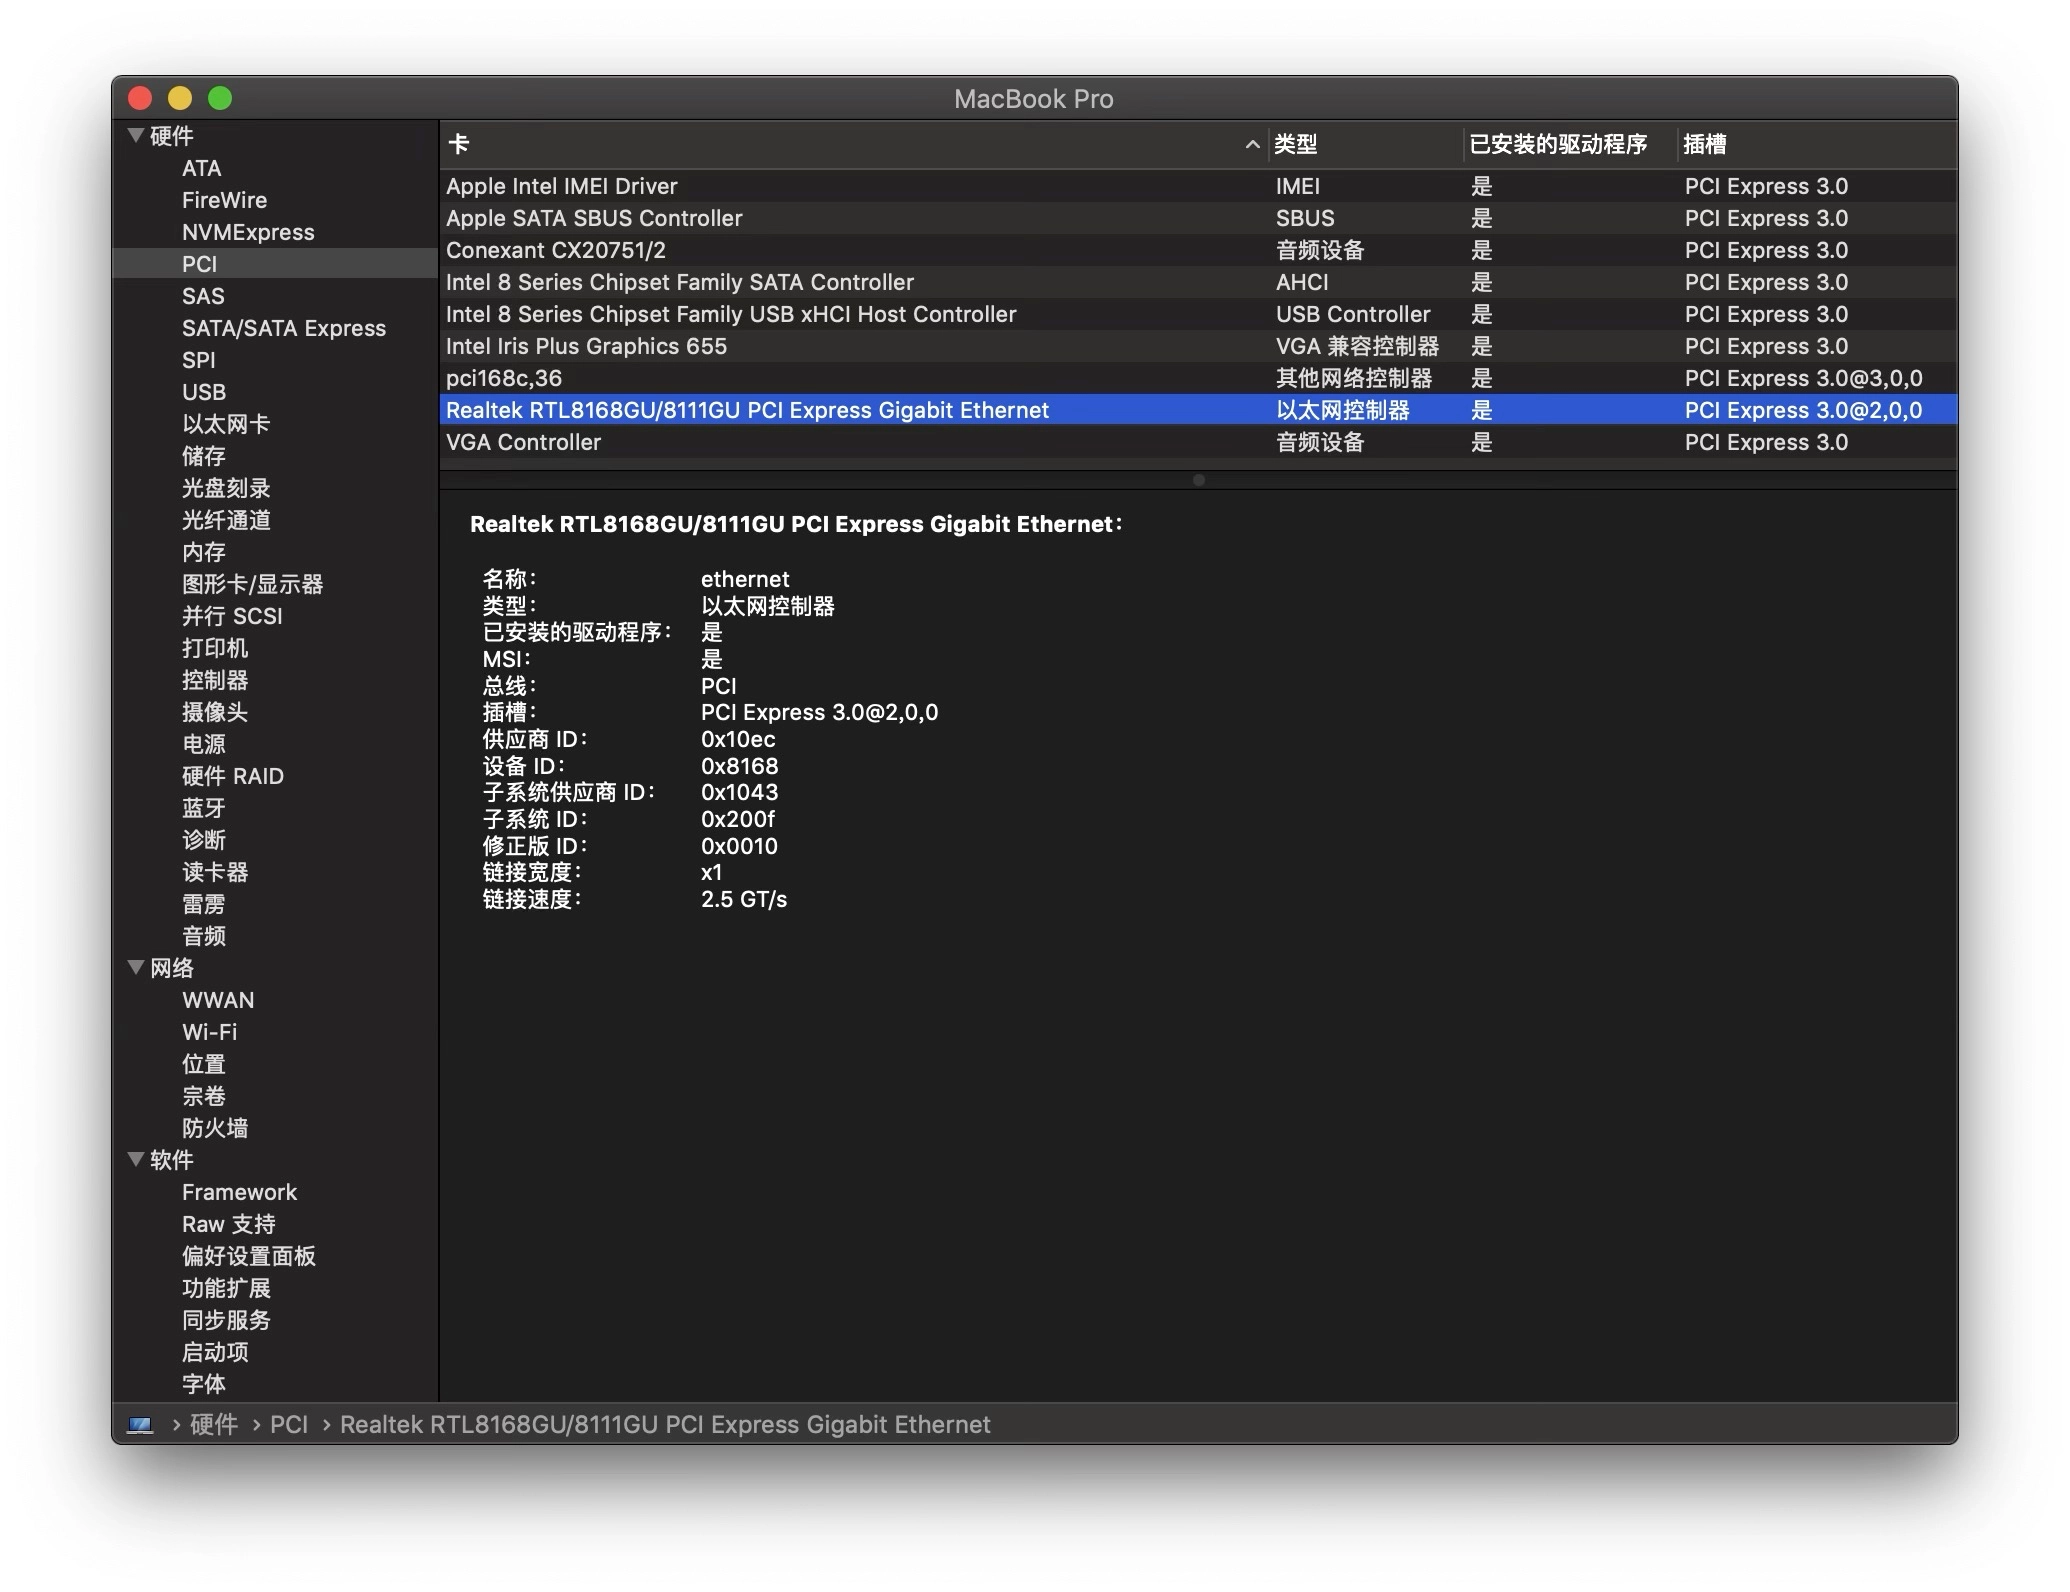2070x1592 pixels.
Task: Open 内存 in the sidebar
Action: [x=275, y=552]
